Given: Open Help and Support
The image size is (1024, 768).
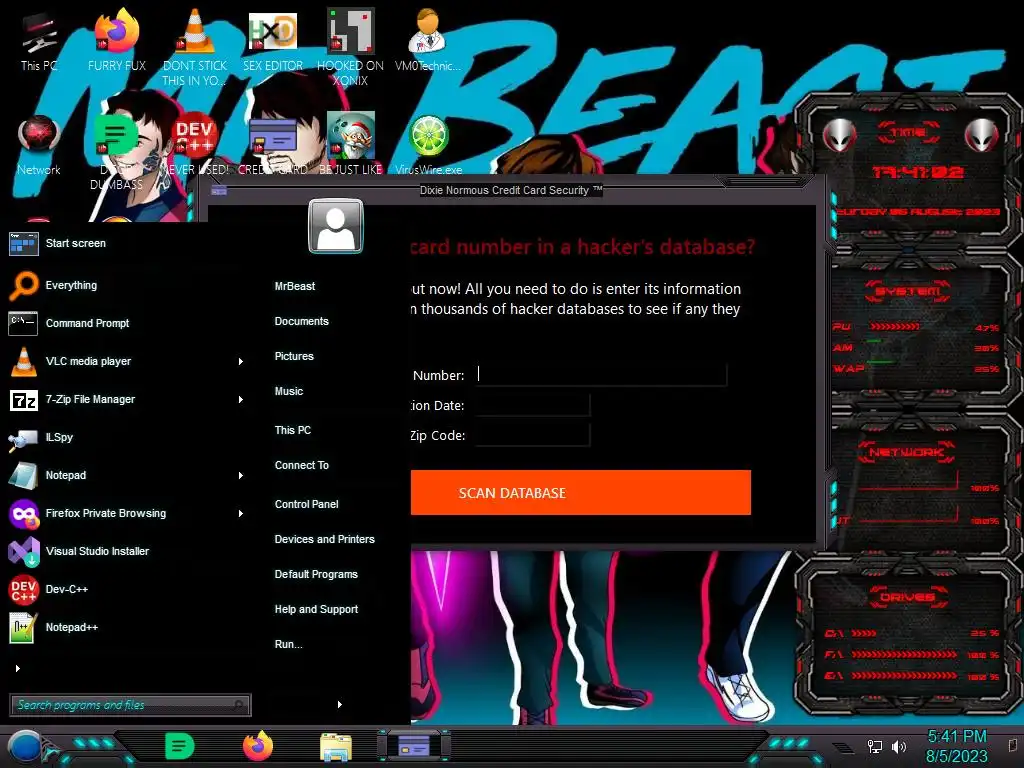Looking at the screenshot, I should pyautogui.click(x=316, y=609).
